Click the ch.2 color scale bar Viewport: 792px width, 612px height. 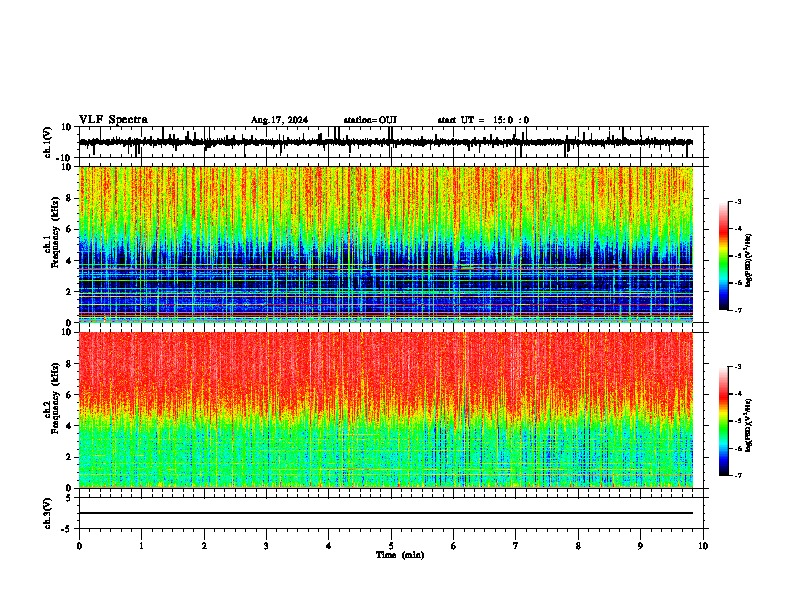[x=723, y=421]
